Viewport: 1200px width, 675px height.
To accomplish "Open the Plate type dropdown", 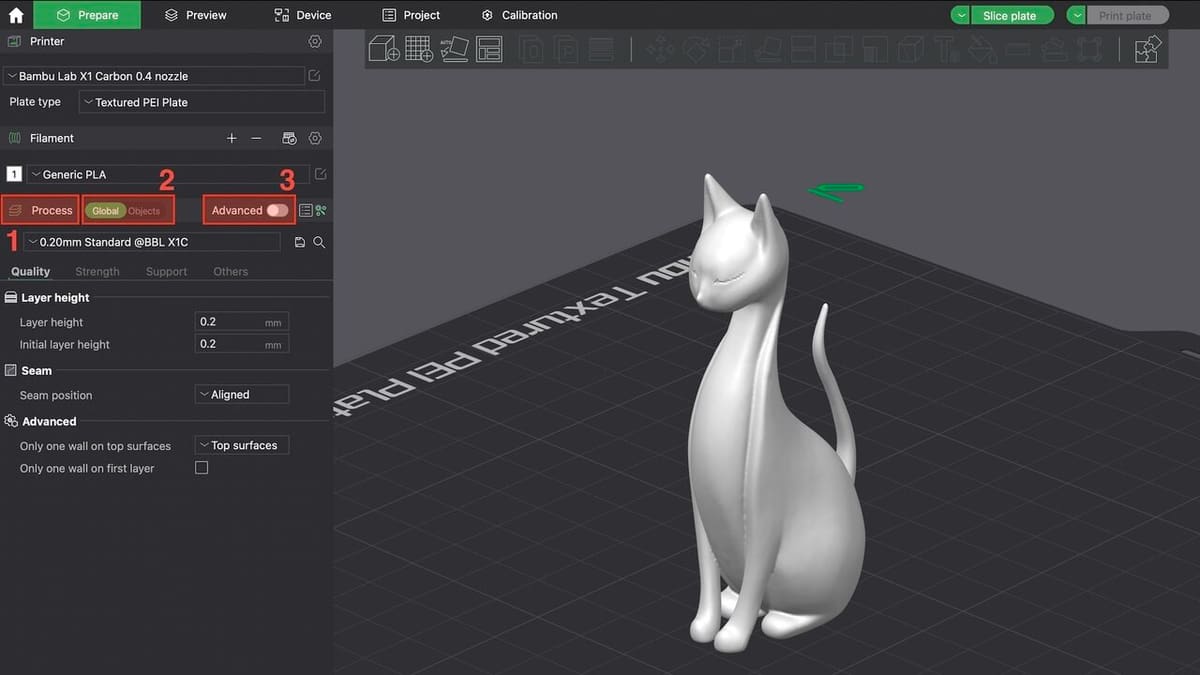I will click(x=202, y=102).
